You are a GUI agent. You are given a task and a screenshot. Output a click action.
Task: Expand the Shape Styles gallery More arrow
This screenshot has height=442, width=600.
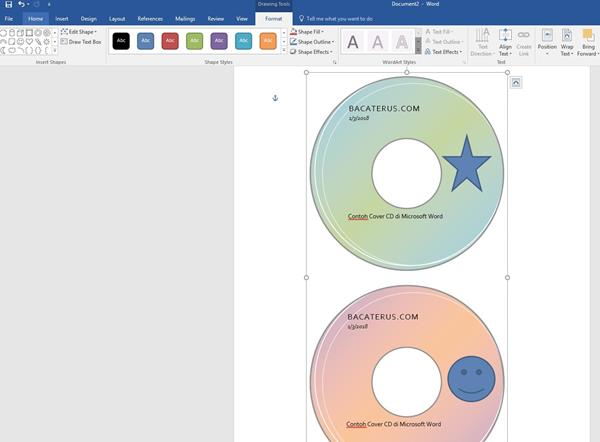[284, 51]
